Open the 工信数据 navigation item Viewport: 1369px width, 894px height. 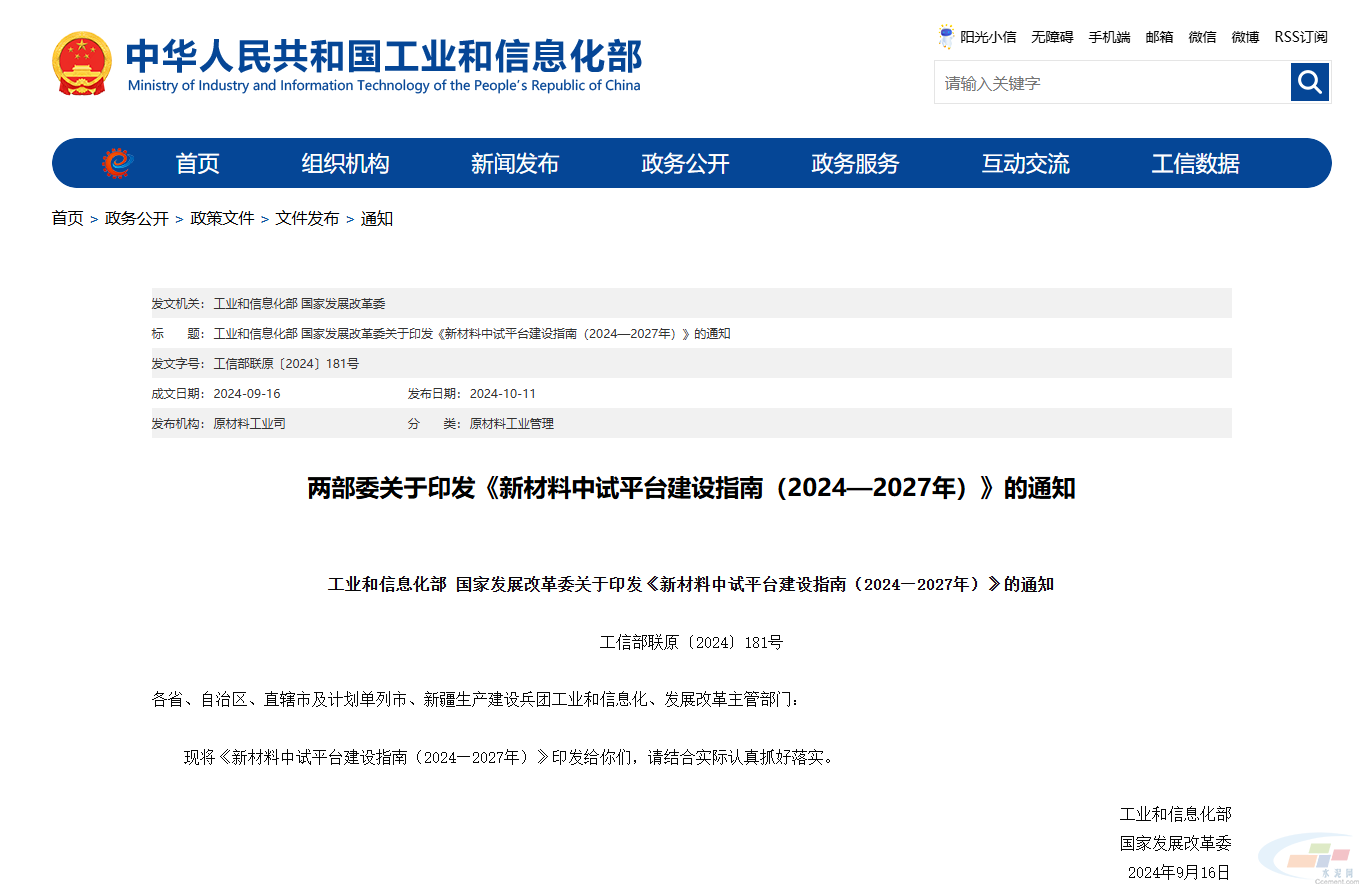1195,163
